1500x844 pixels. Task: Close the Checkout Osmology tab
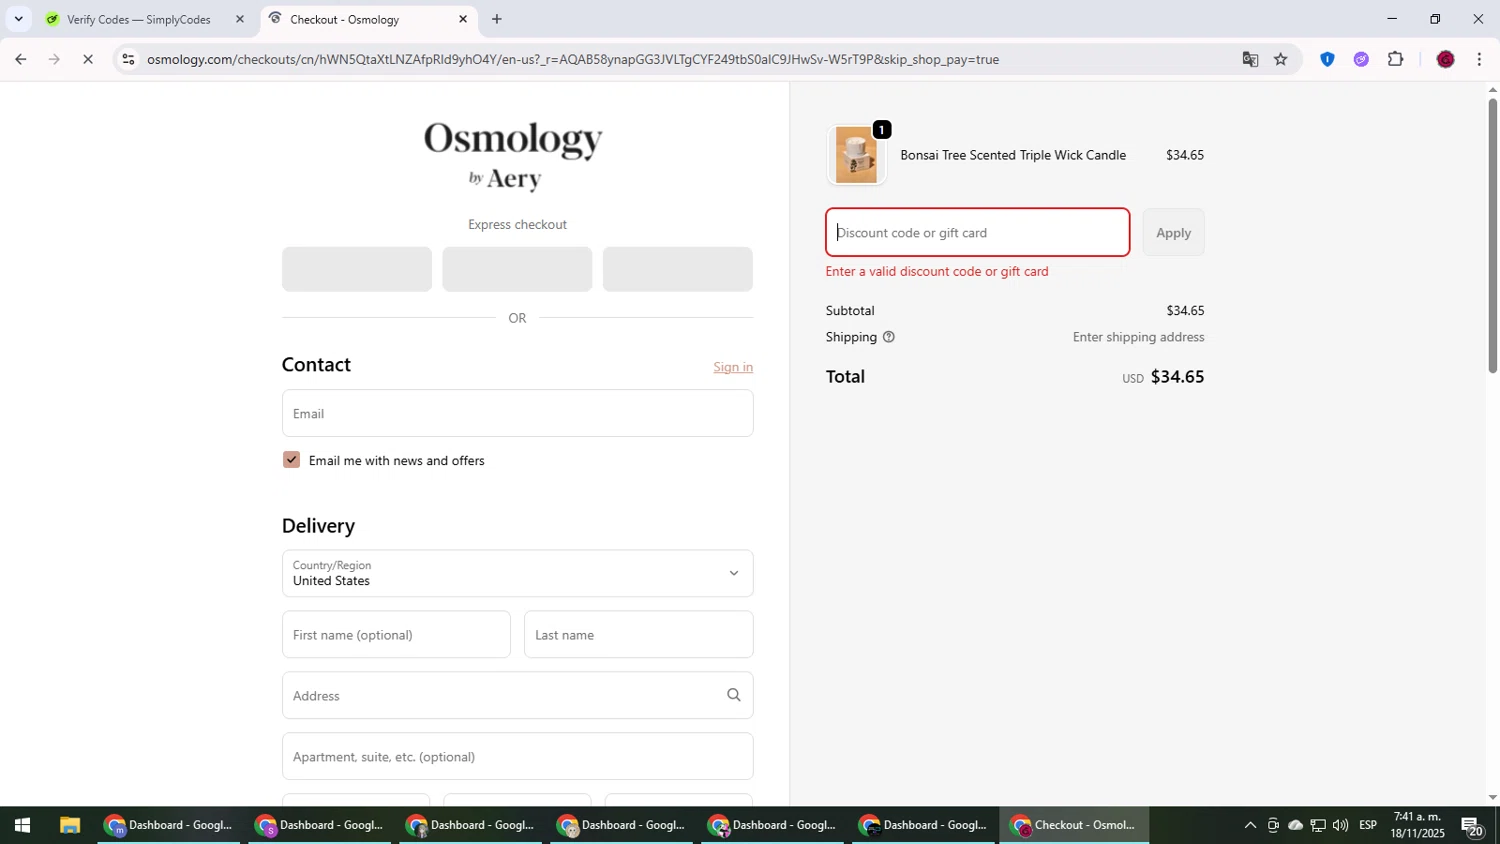click(463, 19)
